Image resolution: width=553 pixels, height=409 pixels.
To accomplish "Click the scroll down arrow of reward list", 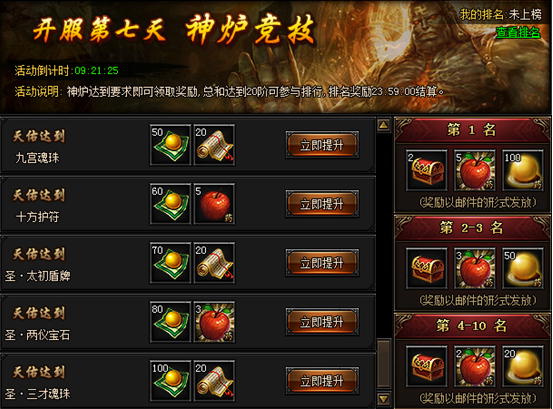I will 383,399.
